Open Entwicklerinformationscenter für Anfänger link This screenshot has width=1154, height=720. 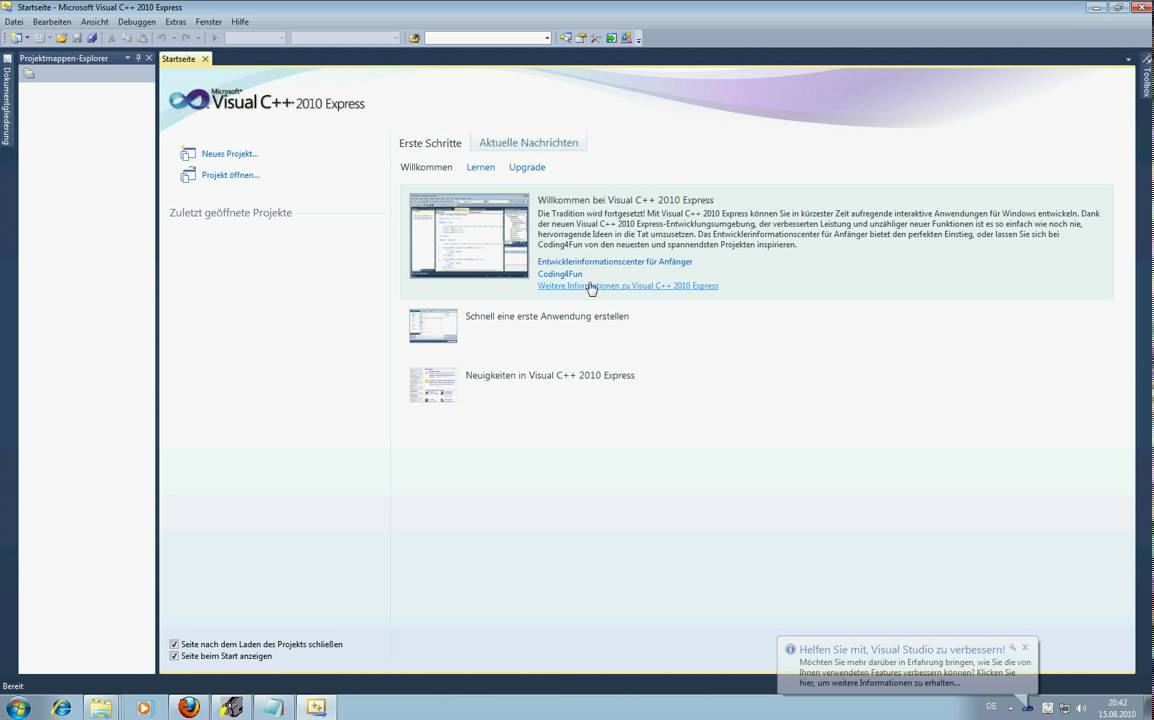tap(615, 261)
